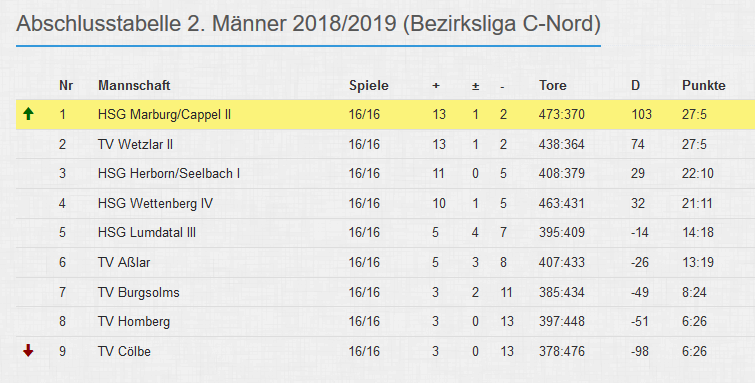Select the HSG Marburg/Cappel II team name
Image resolution: width=755 pixels, height=383 pixels.
point(164,115)
